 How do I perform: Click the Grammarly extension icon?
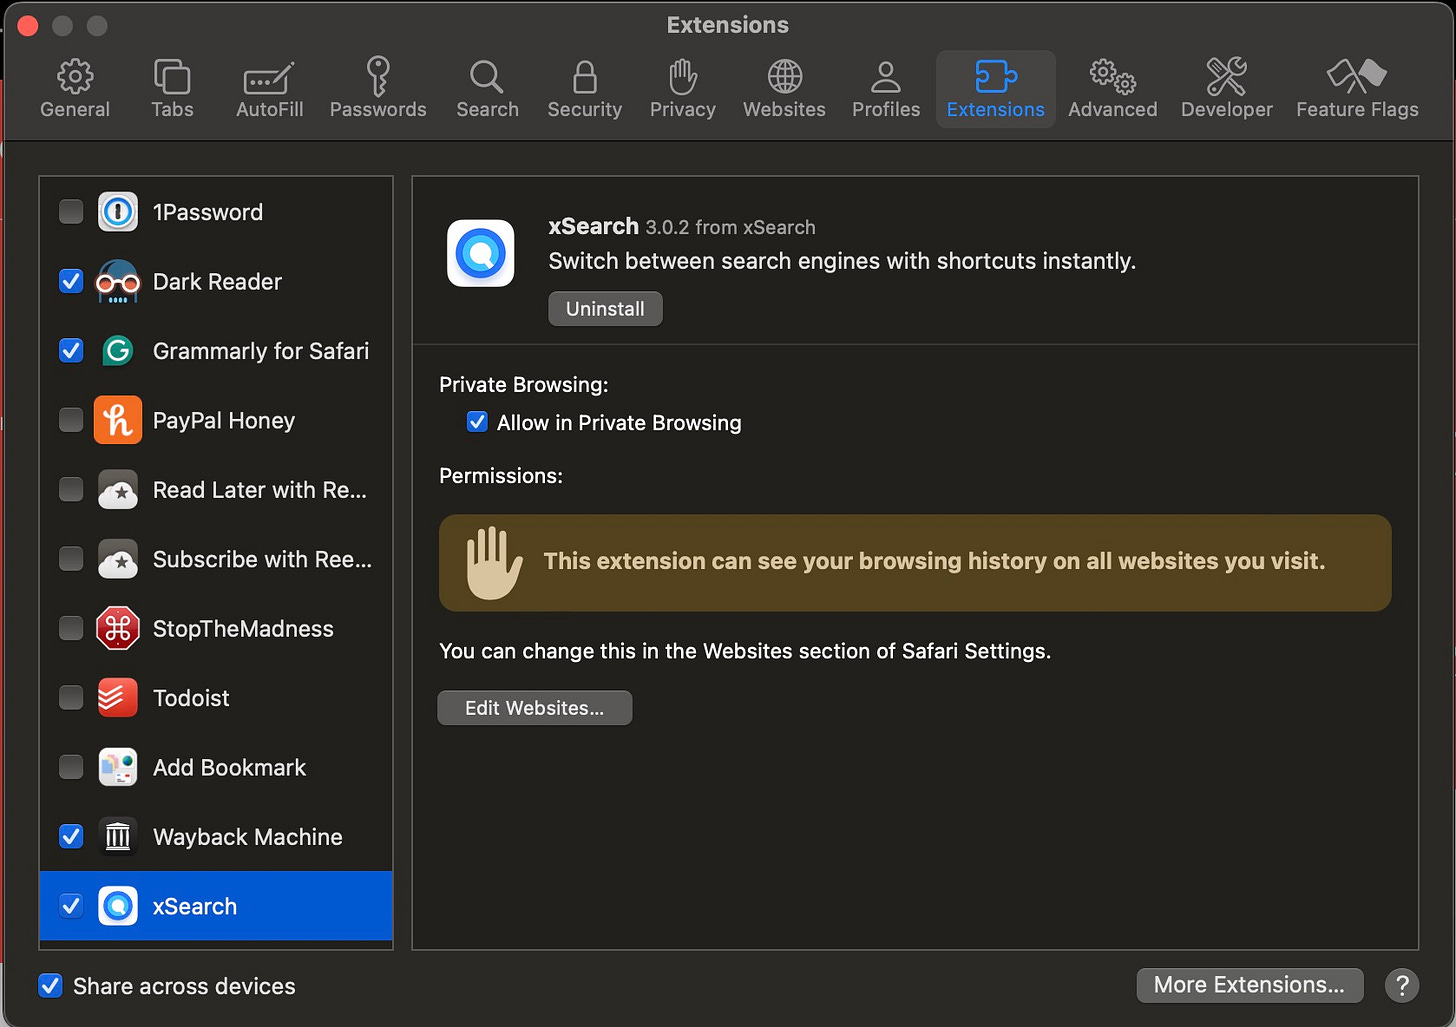[118, 351]
